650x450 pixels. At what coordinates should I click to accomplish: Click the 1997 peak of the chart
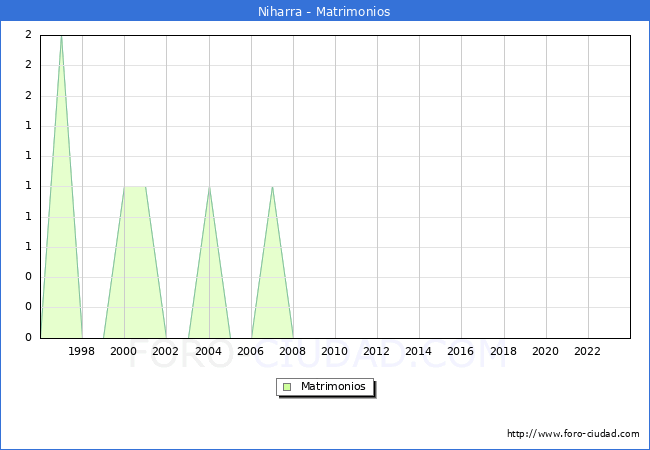click(61, 37)
